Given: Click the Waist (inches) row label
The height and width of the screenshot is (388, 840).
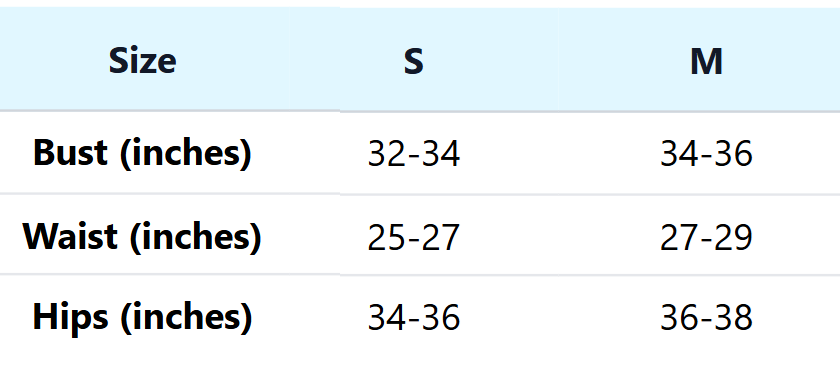Looking at the screenshot, I should [x=142, y=236].
